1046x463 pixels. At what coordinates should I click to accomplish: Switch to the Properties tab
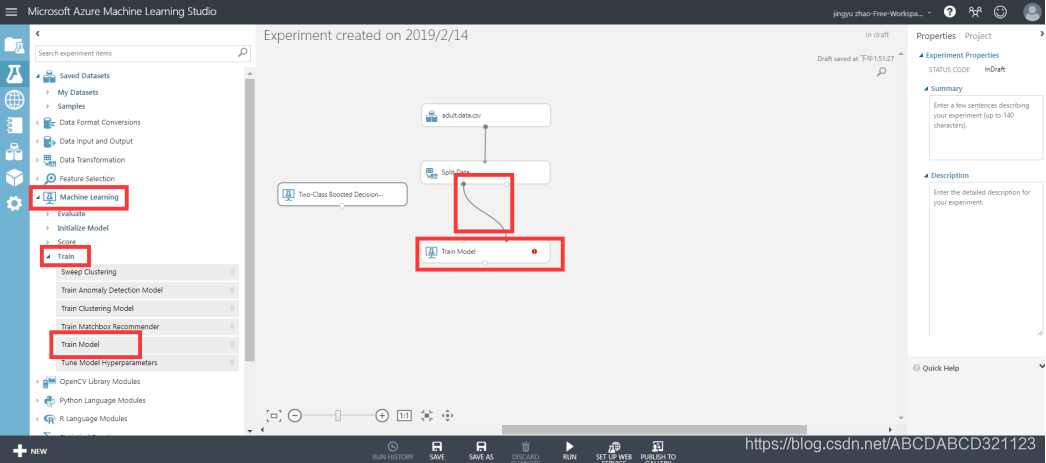click(x=935, y=36)
